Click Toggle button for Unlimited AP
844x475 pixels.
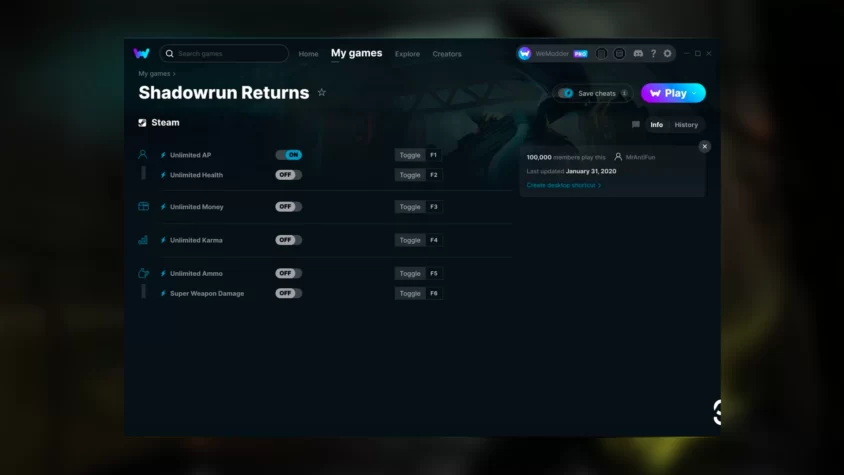pos(410,155)
